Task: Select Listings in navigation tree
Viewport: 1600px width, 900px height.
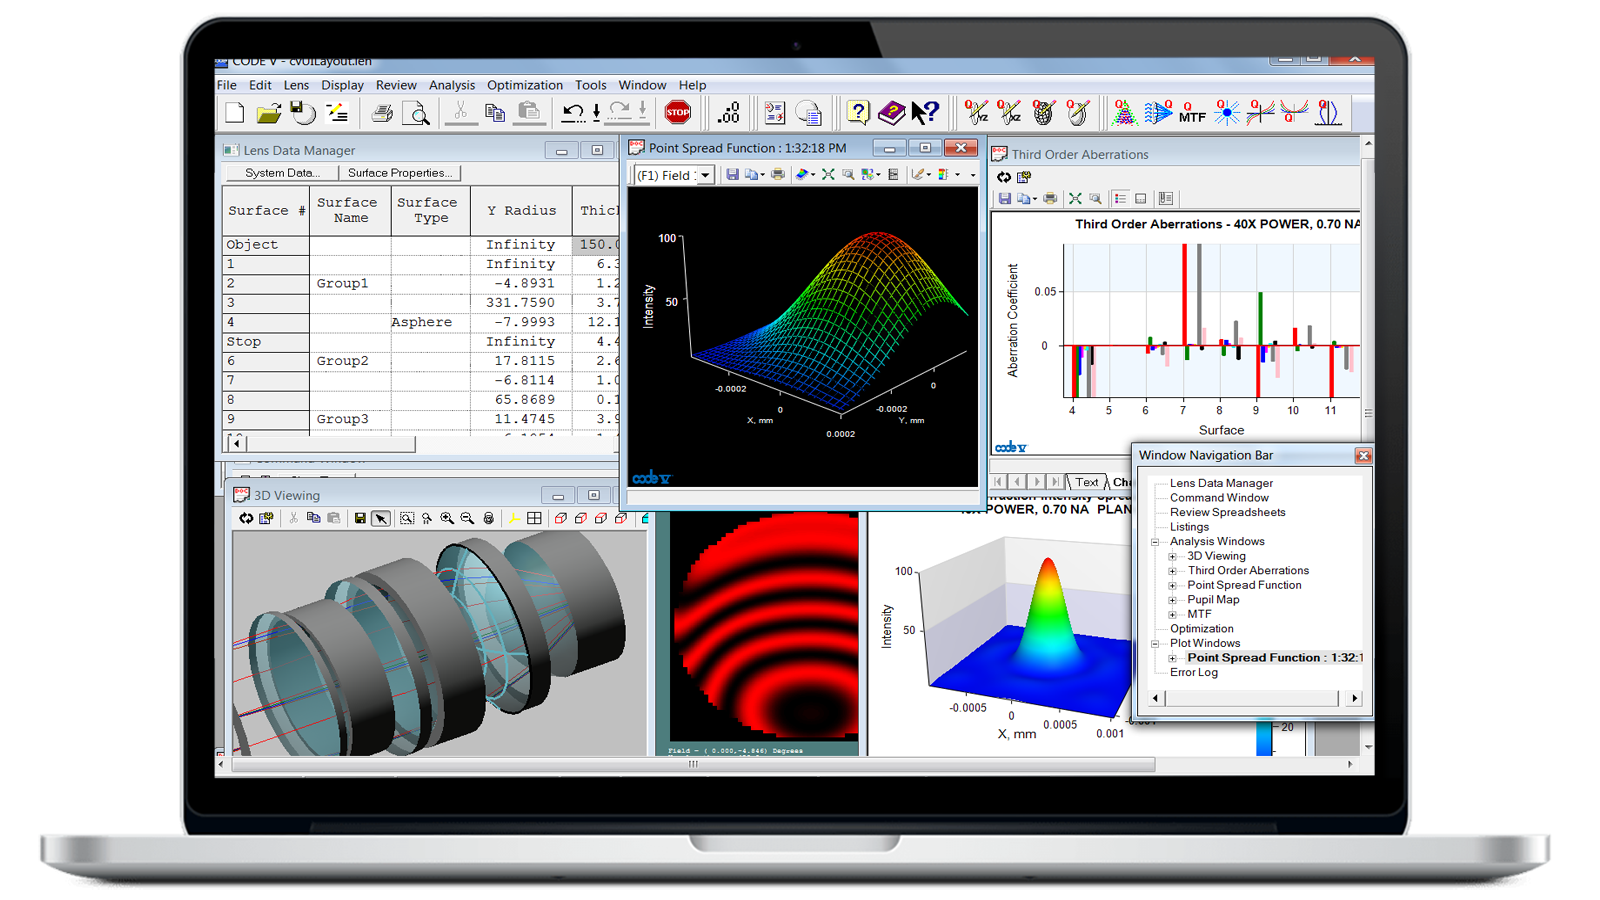Action: (1189, 527)
